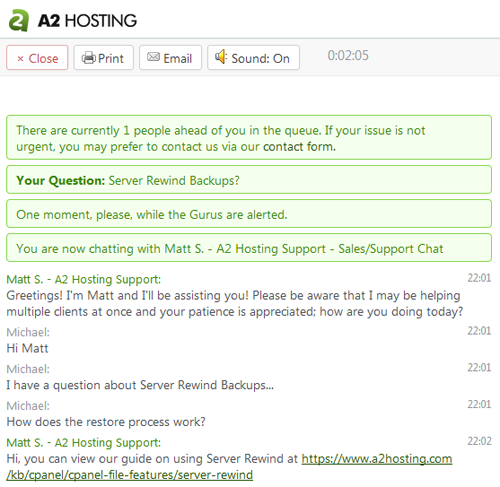Select 'How does the restore process work?' message

tap(106, 422)
